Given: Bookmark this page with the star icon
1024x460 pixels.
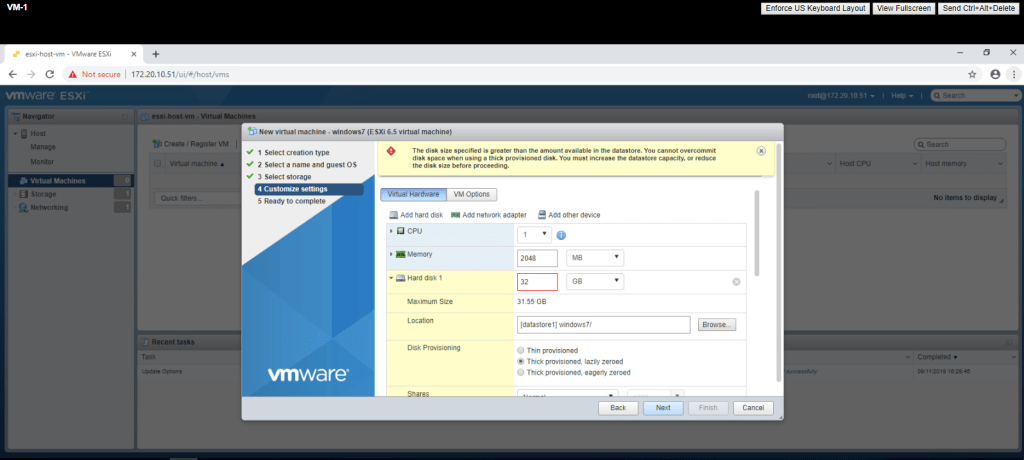Looking at the screenshot, I should (972, 74).
